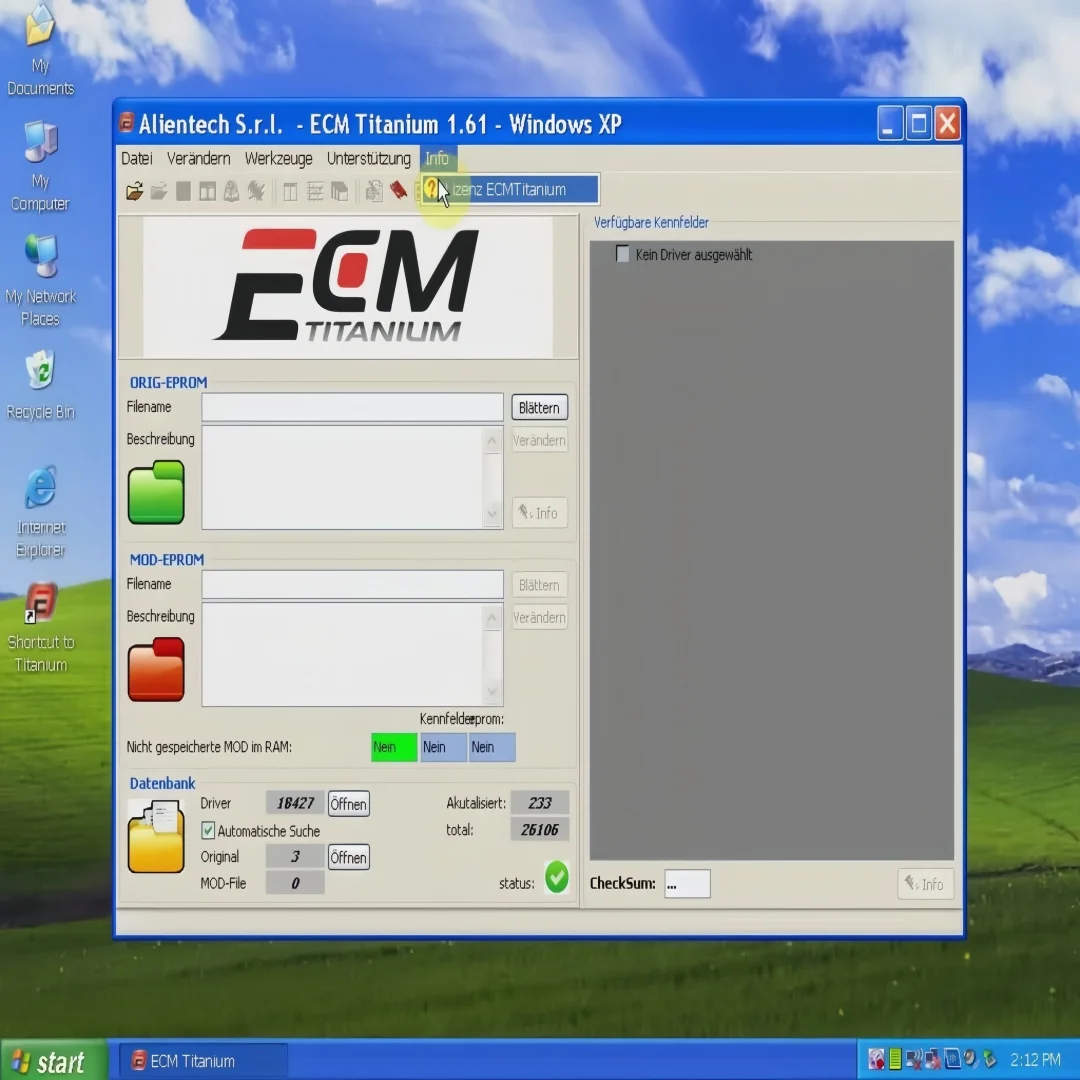Click the save toolbar icon
The image size is (1080, 1080).
[x=182, y=190]
